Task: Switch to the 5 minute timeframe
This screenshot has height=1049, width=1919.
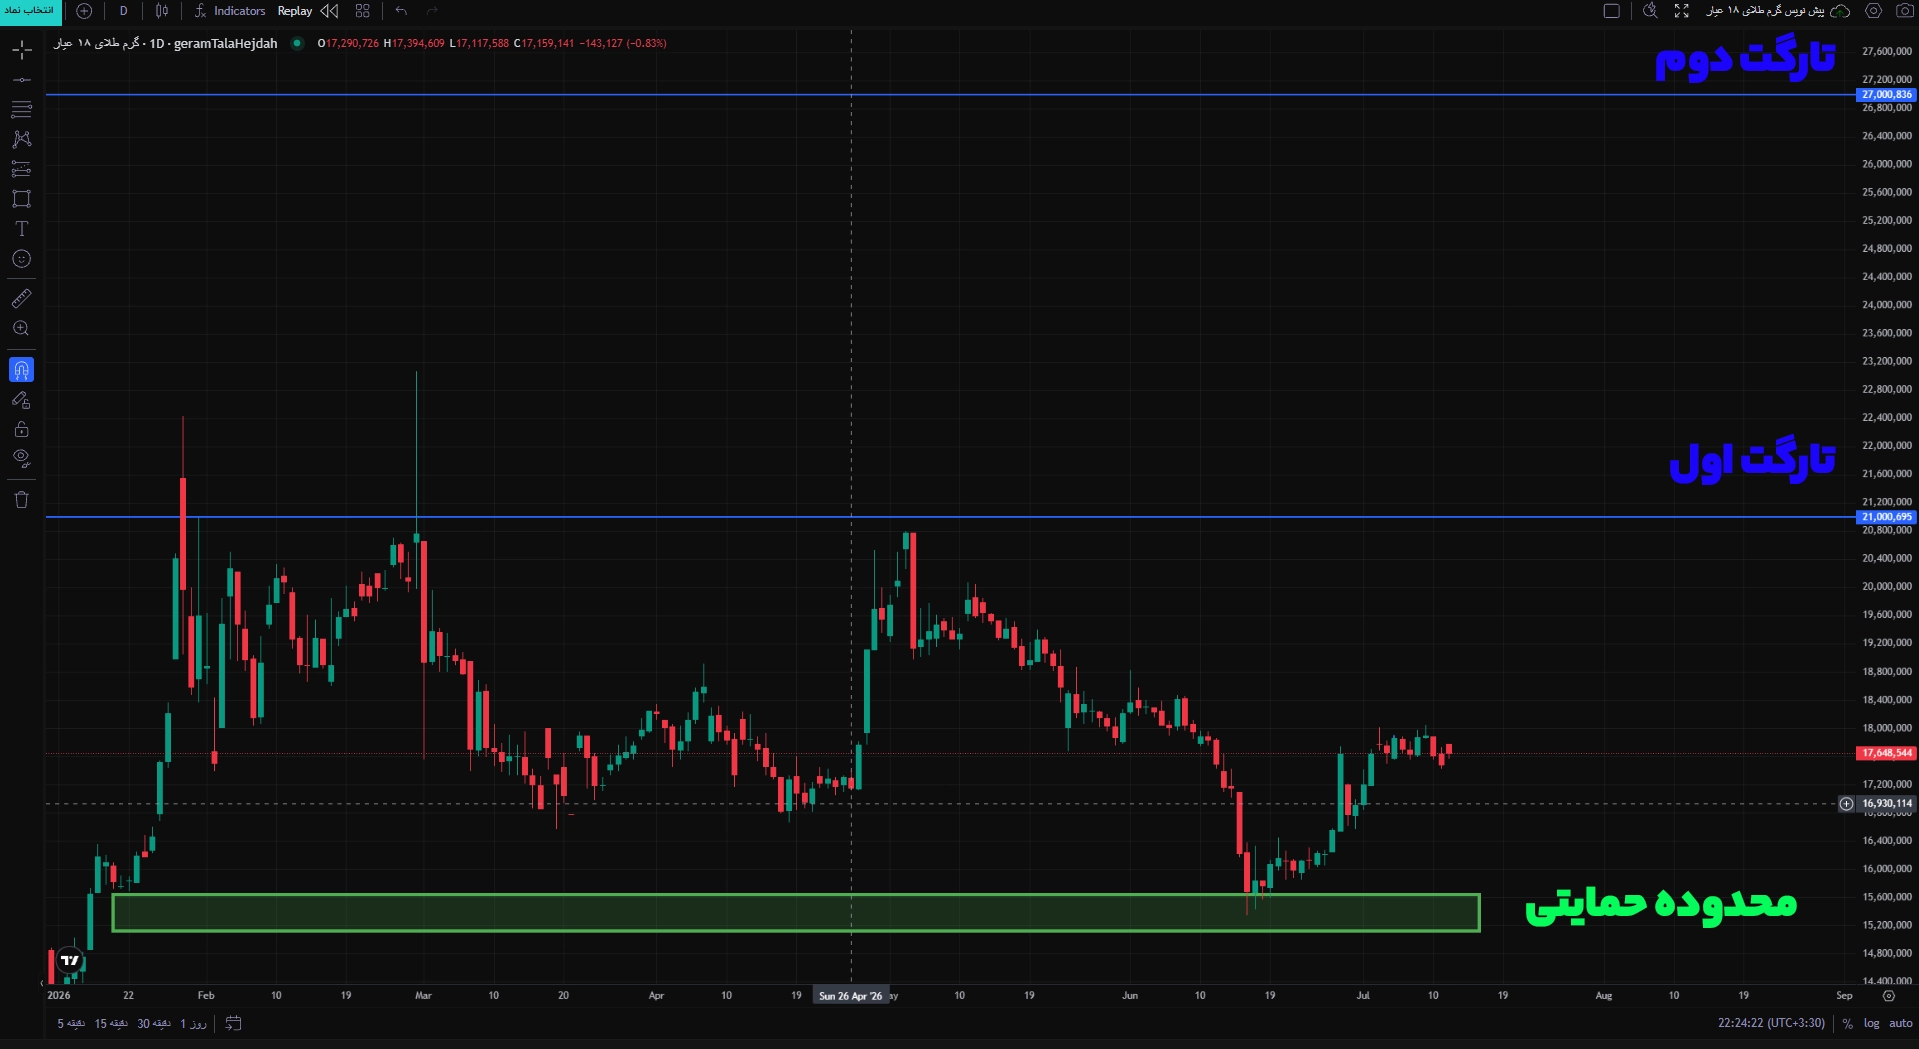Action: tap(70, 1023)
